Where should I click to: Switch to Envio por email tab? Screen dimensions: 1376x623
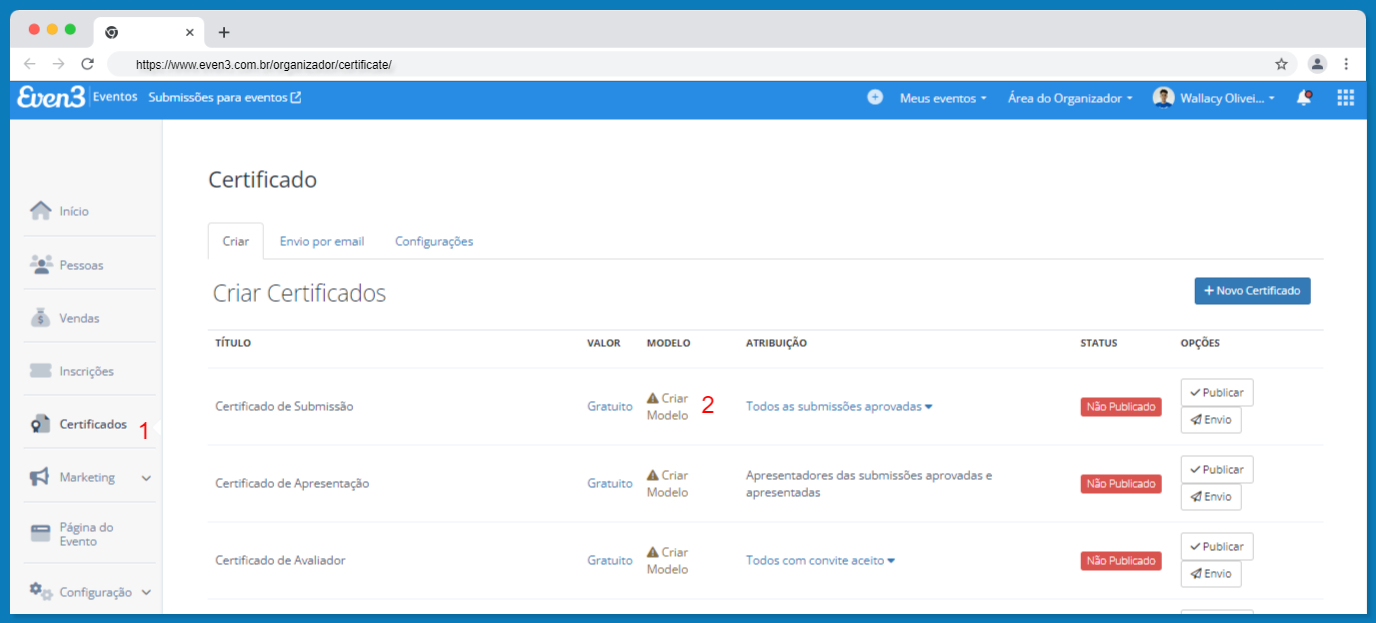coord(322,241)
